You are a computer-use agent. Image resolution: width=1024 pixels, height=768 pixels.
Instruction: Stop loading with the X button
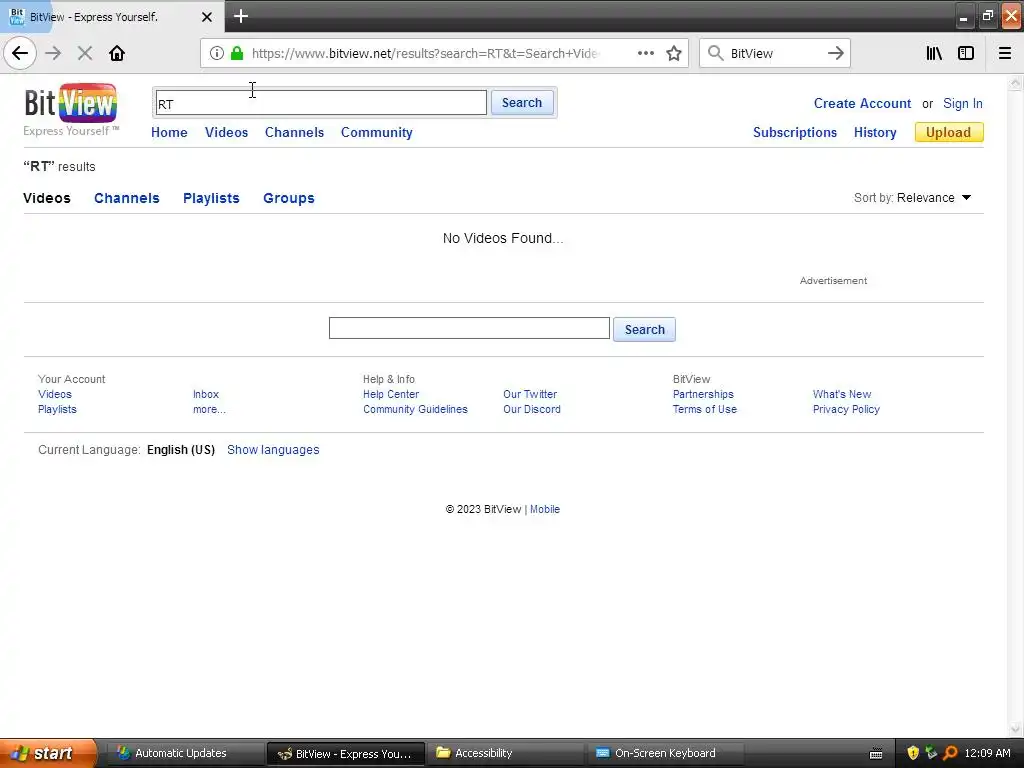pos(85,53)
